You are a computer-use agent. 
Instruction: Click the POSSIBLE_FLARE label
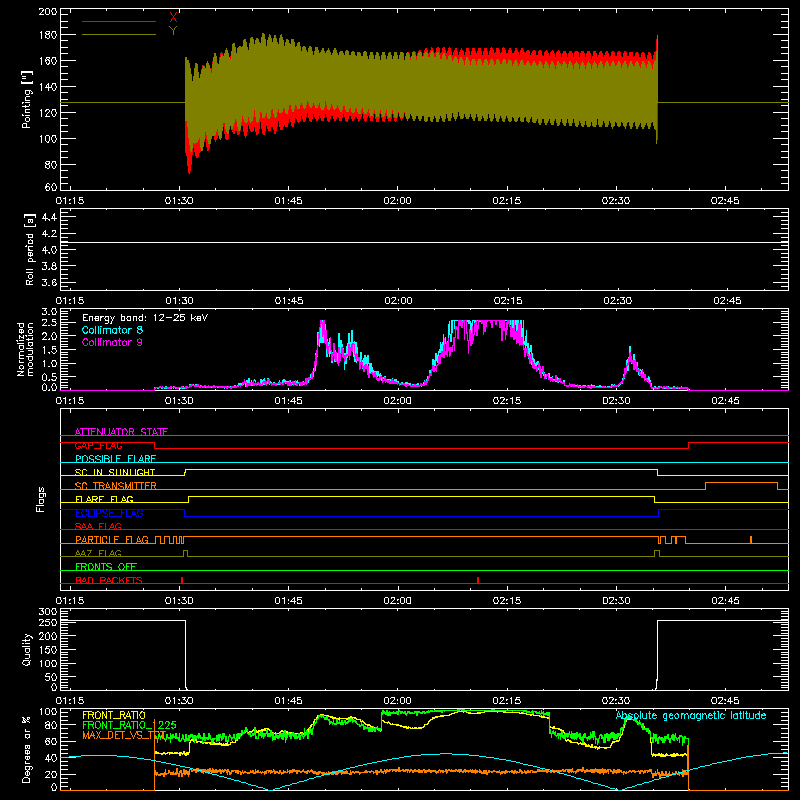coord(115,459)
